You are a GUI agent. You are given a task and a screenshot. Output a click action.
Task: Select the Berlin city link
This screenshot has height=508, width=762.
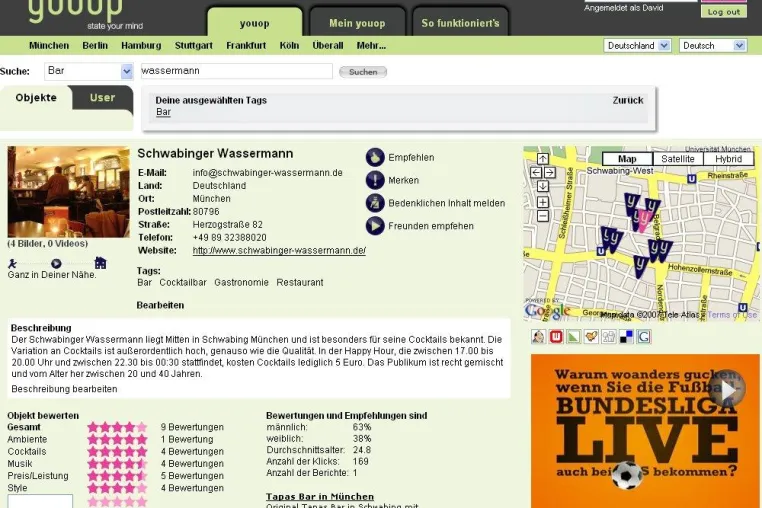95,46
